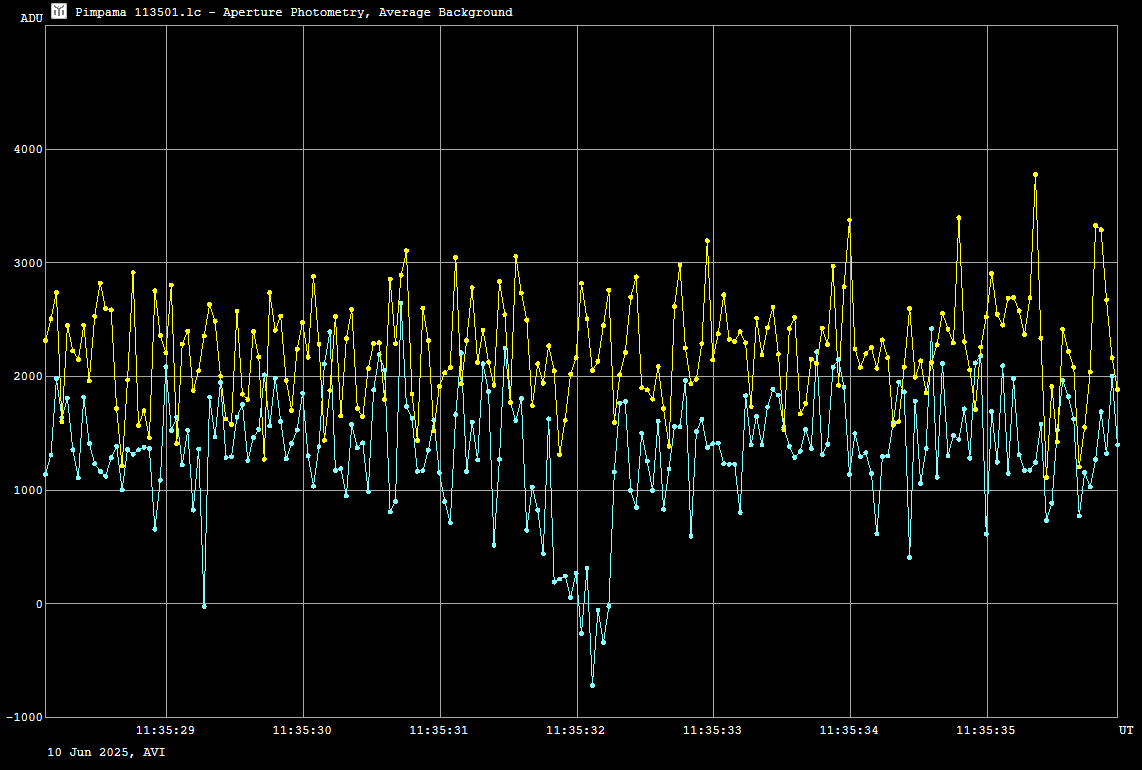The width and height of the screenshot is (1142, 770).
Task: Select the UT axis label
Action: click(x=1125, y=731)
